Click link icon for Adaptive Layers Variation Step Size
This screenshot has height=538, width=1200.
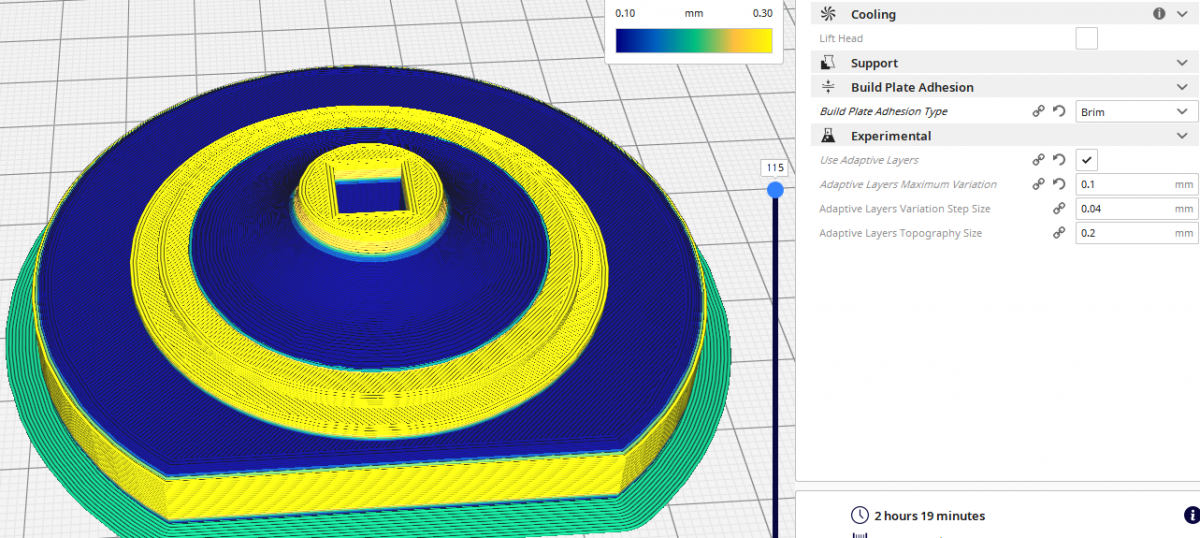coord(1058,209)
